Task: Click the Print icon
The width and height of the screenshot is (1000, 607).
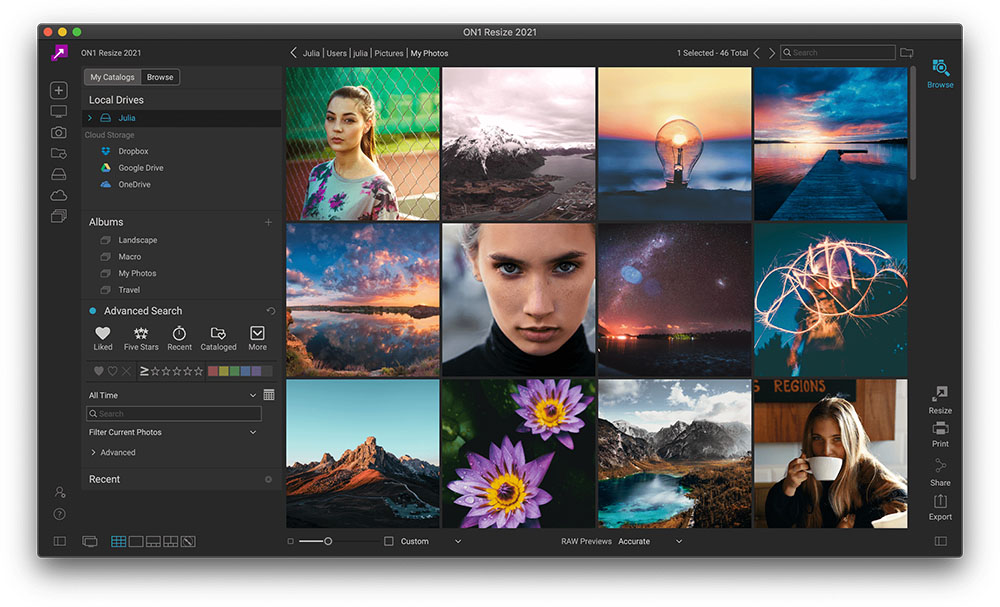Action: 940,434
